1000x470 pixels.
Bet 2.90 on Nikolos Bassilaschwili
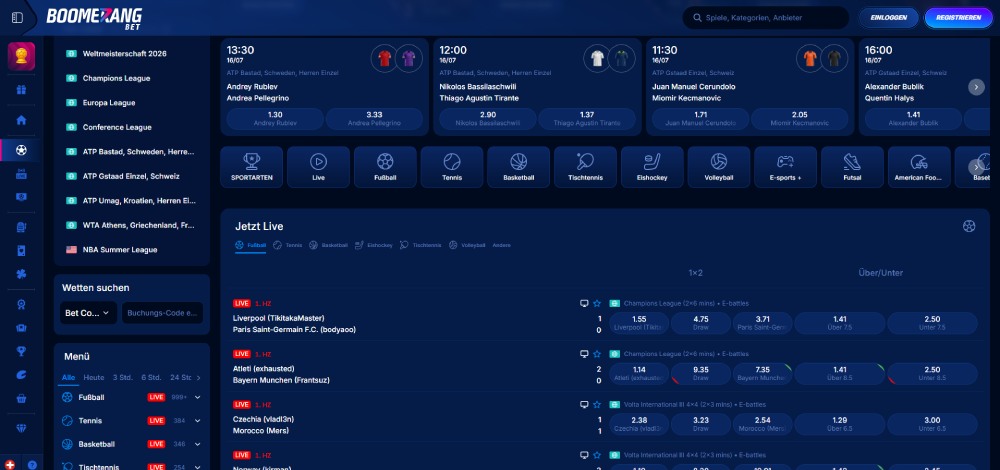click(488, 119)
